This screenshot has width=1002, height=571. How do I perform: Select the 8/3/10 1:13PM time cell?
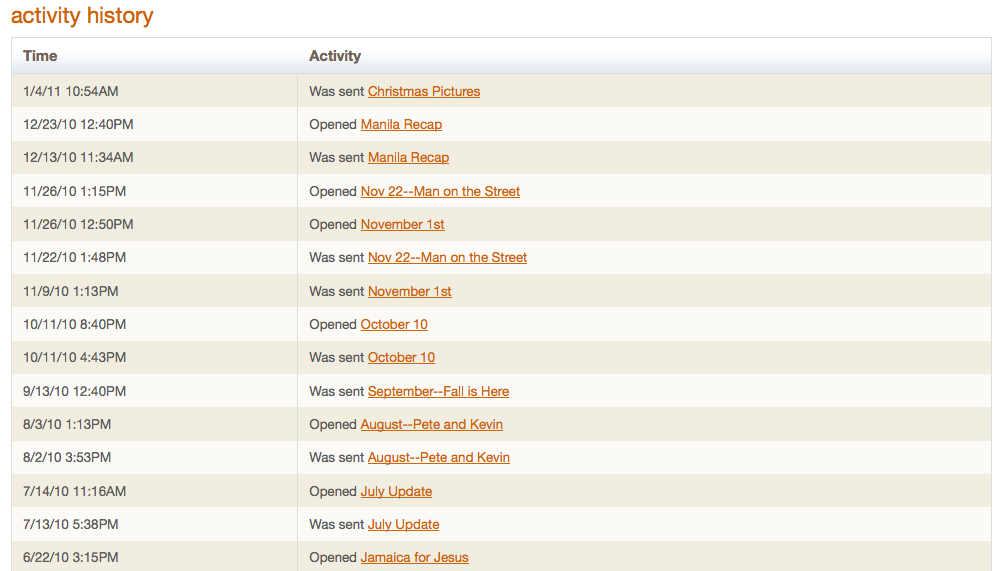coord(154,424)
